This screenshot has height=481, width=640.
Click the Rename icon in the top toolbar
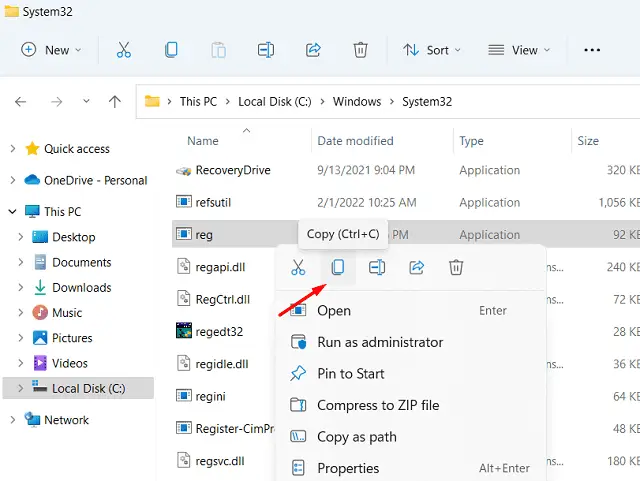[x=265, y=50]
